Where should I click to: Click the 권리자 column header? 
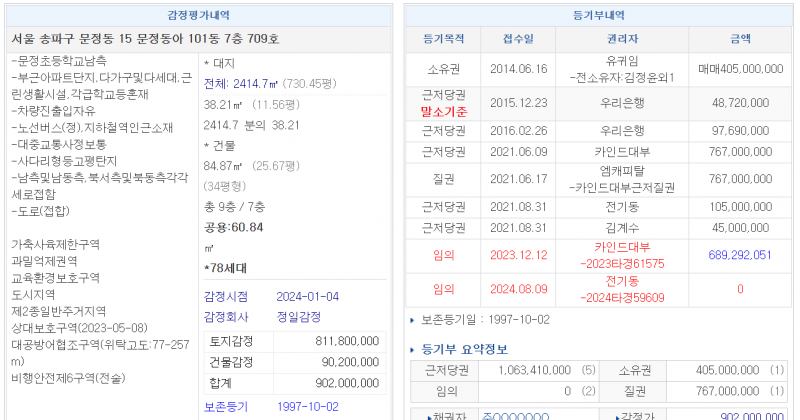tap(622, 39)
